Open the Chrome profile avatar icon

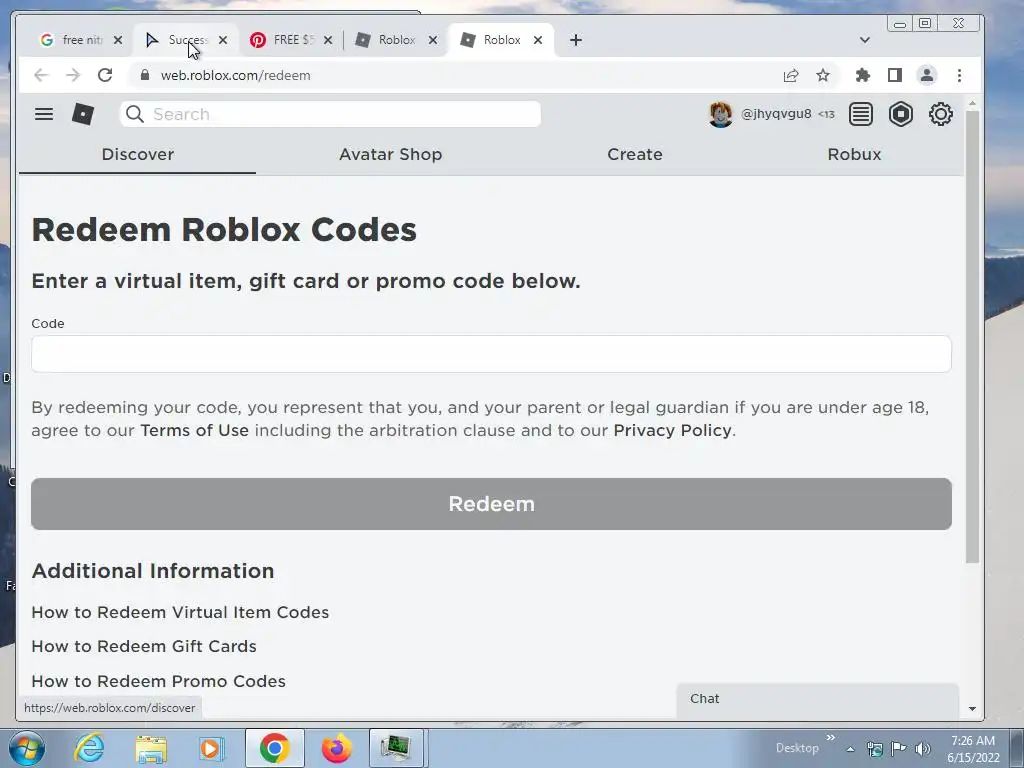pyautogui.click(x=927, y=75)
